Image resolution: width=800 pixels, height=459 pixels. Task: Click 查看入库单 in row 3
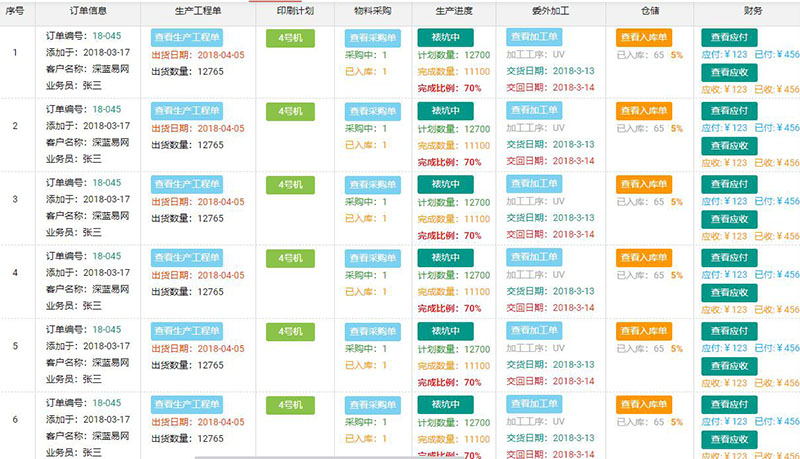click(644, 184)
